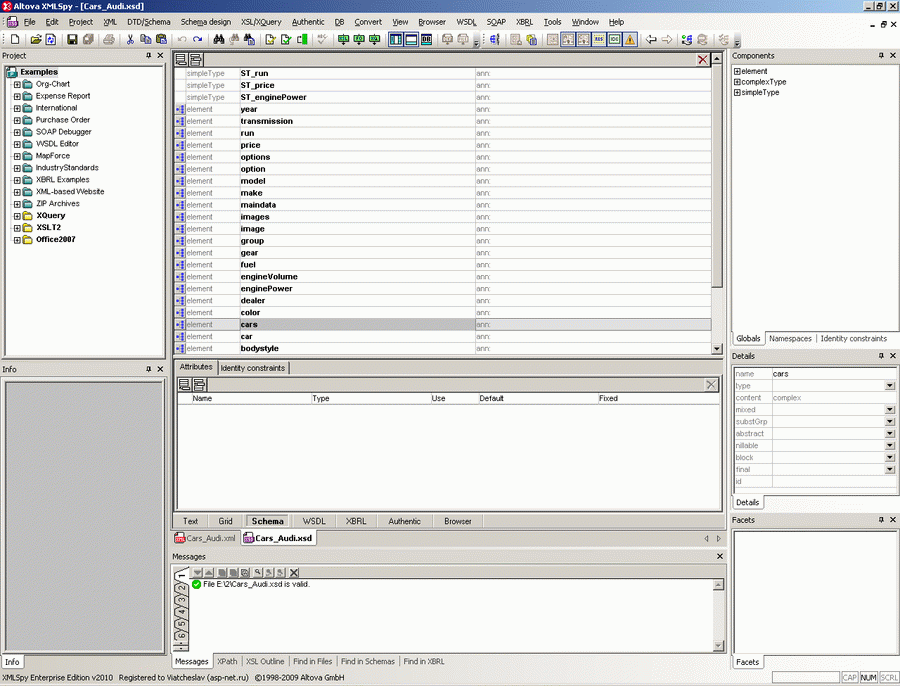Screen dimensions: 900x686
Task: Toggle the IDC identity constraints view button
Action: (x=614, y=39)
